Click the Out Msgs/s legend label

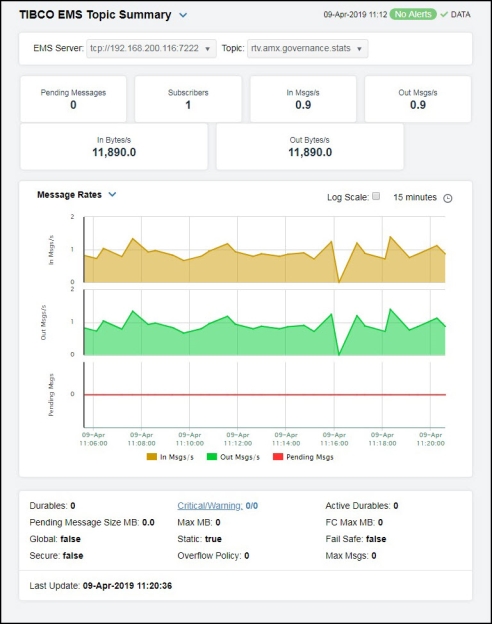click(240, 457)
